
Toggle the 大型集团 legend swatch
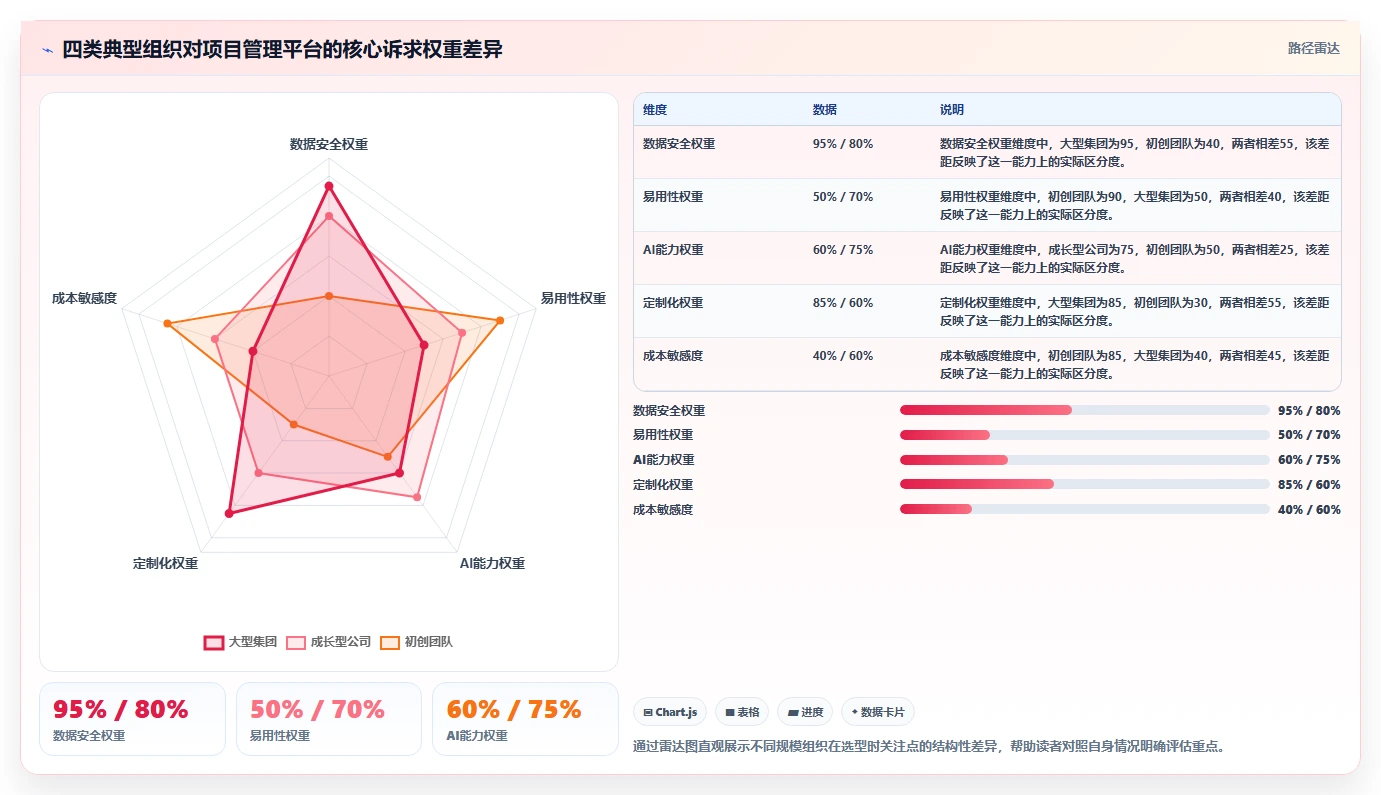[214, 642]
